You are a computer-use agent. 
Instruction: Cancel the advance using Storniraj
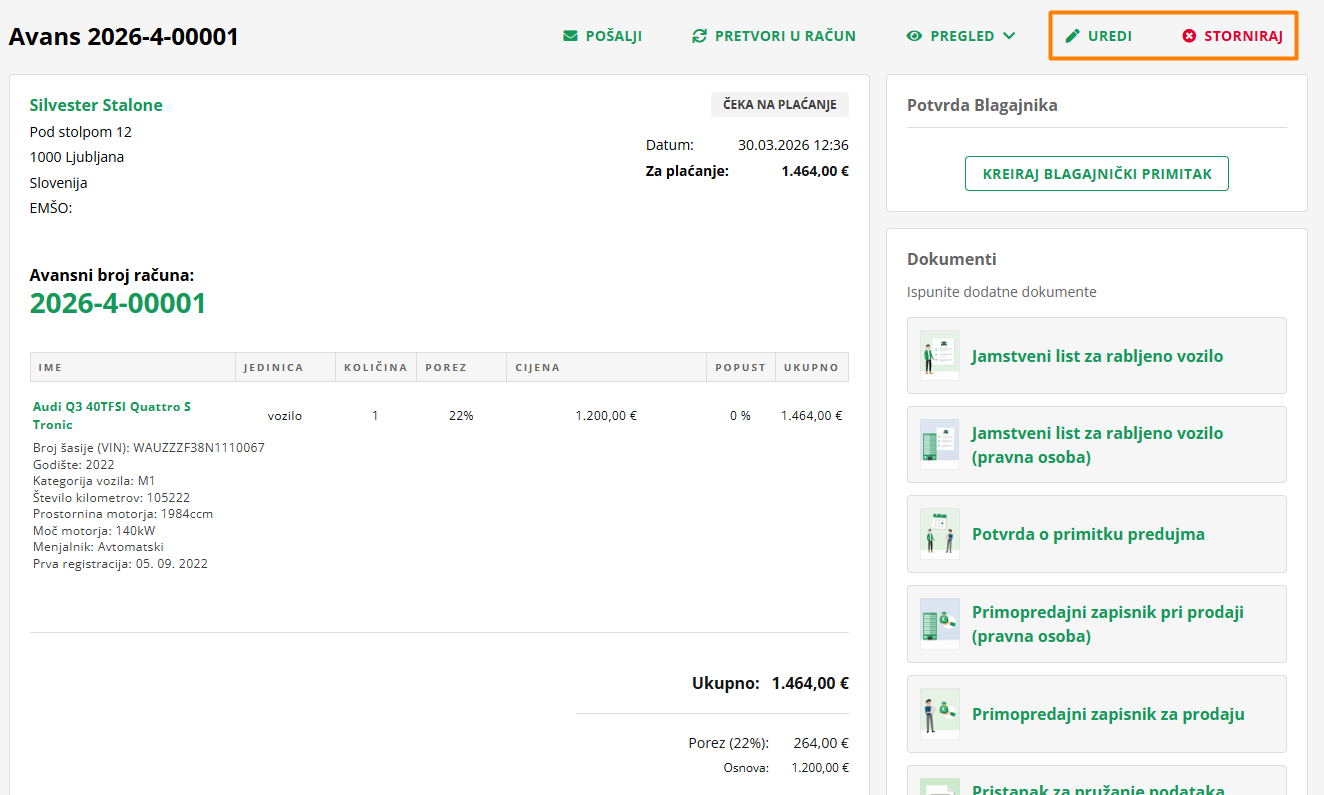(1232, 36)
